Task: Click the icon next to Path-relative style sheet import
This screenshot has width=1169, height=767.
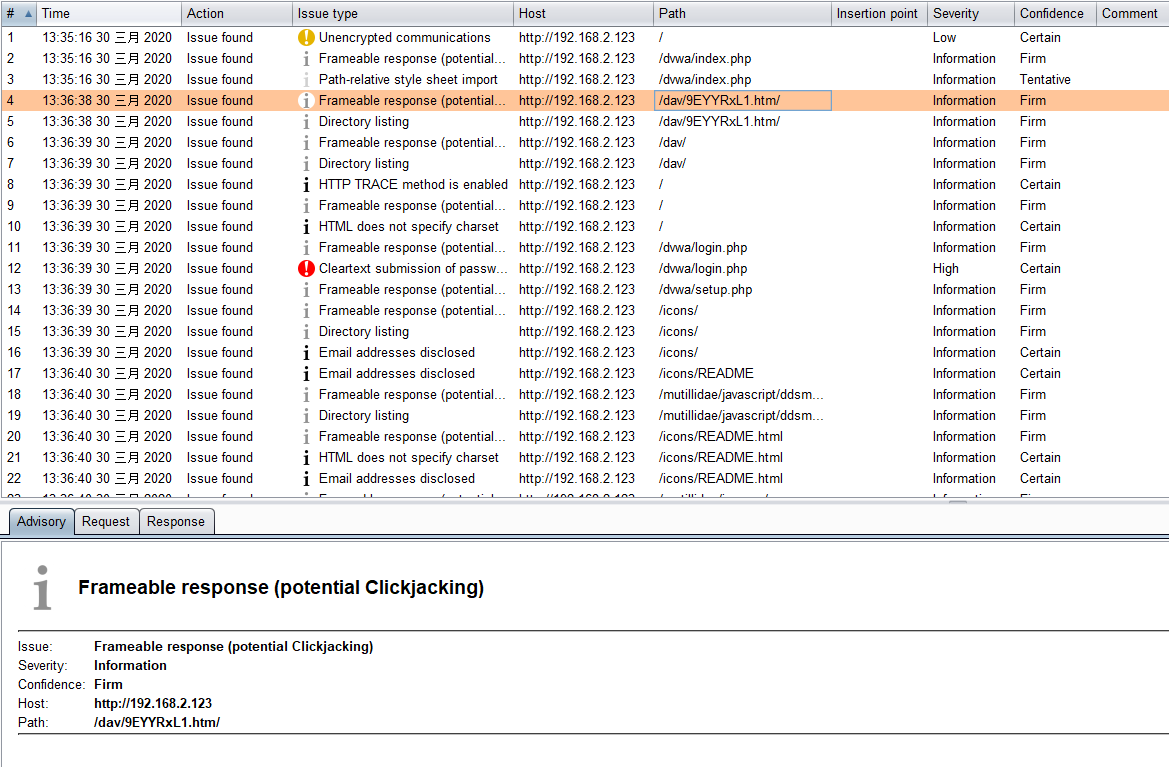Action: [x=306, y=80]
